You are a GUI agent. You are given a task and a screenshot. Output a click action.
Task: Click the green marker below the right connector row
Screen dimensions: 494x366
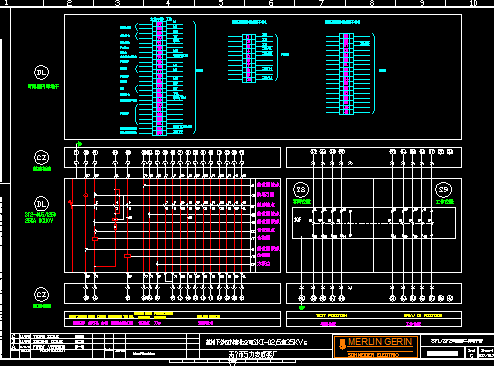click(x=302, y=307)
